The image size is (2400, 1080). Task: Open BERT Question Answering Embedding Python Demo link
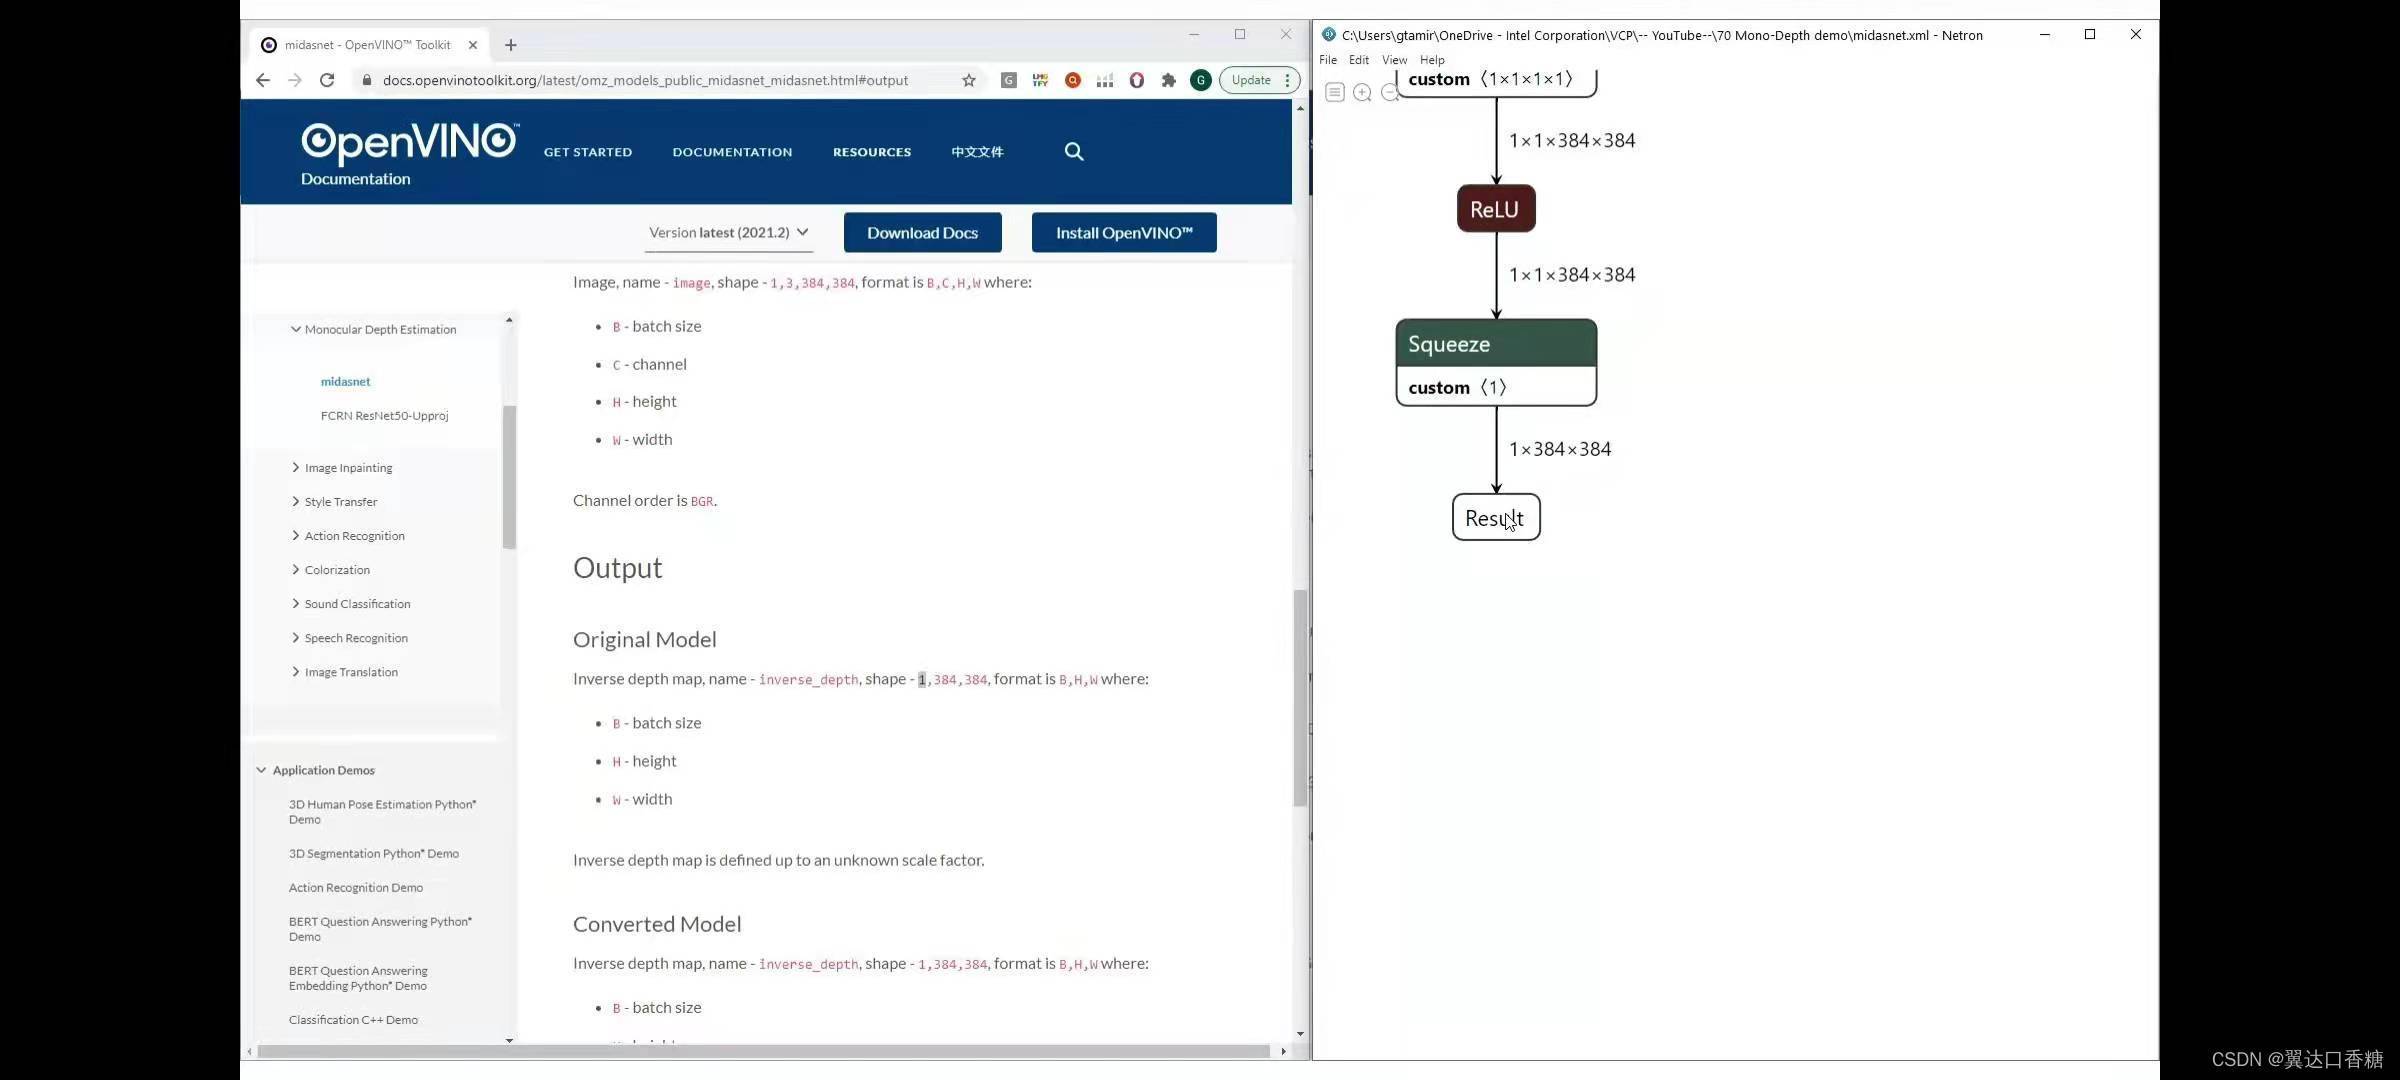tap(358, 977)
